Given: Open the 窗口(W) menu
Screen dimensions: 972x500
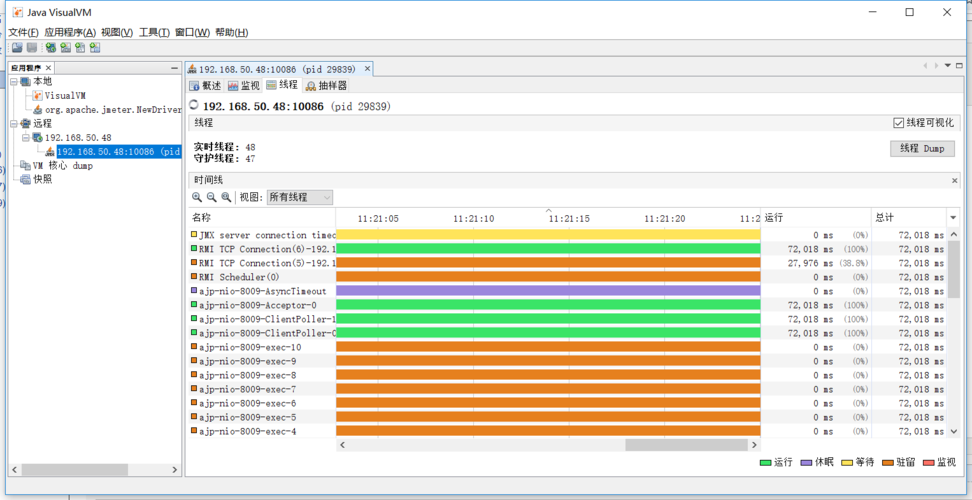Looking at the screenshot, I should point(193,32).
